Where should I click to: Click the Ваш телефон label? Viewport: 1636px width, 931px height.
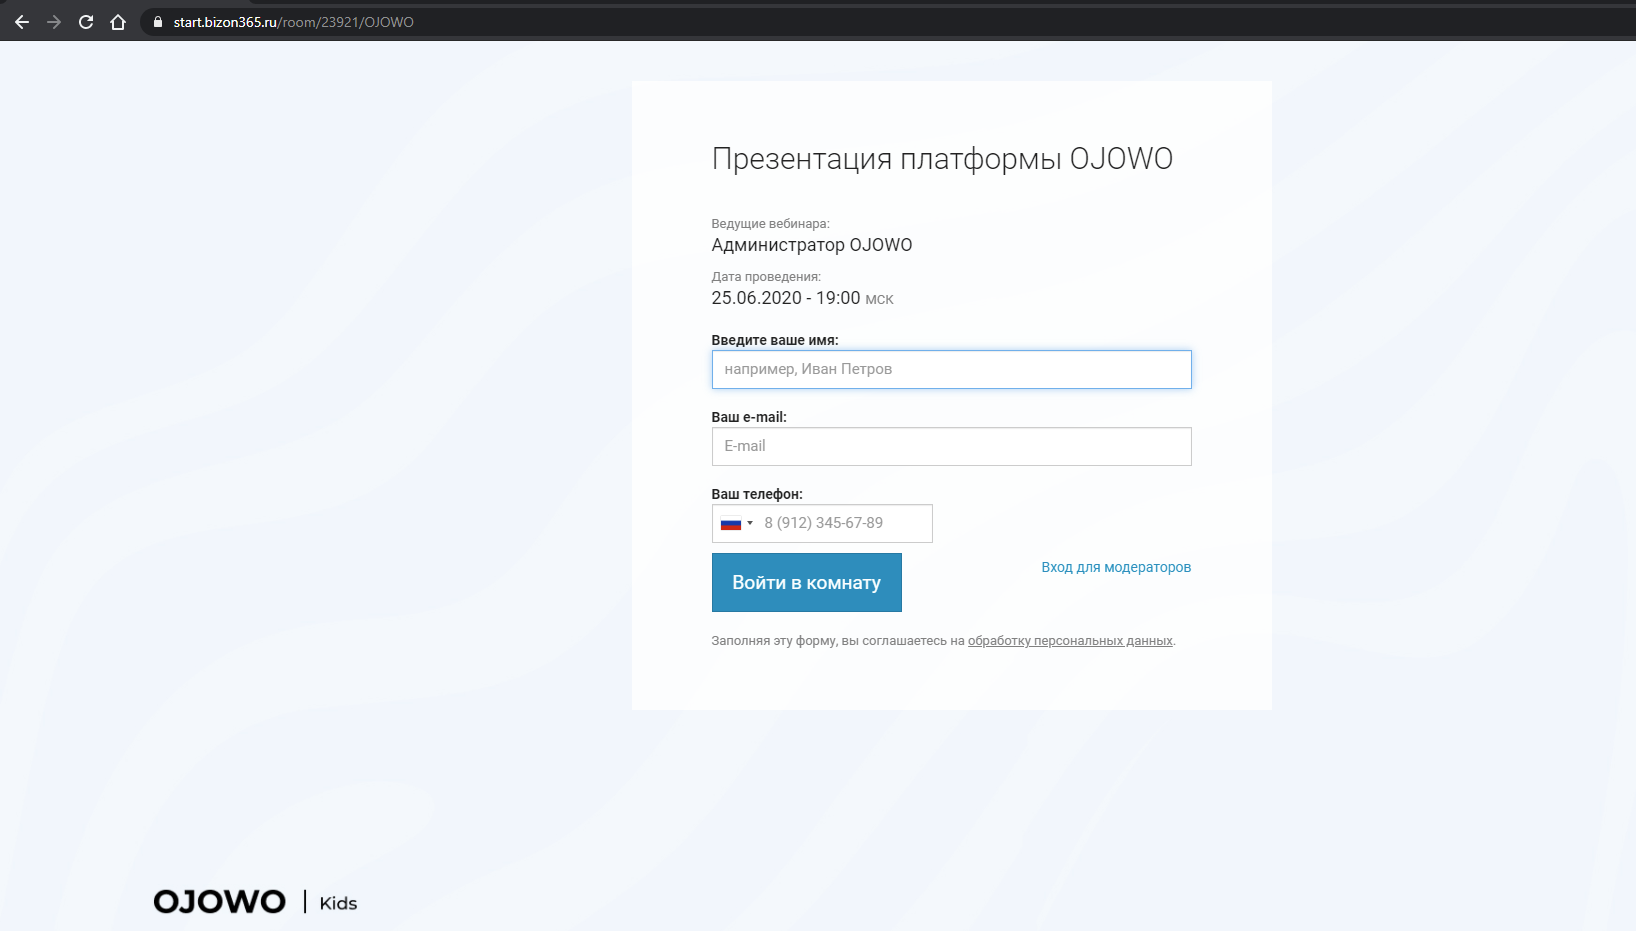coord(757,494)
